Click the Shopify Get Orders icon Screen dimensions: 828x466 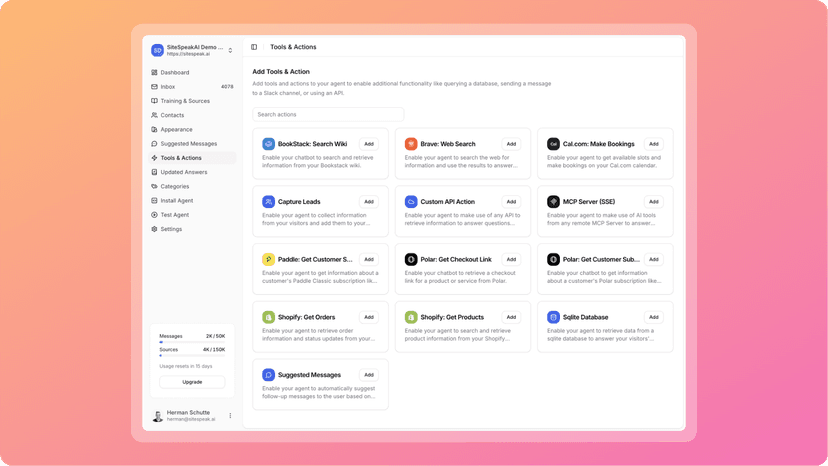pos(268,317)
